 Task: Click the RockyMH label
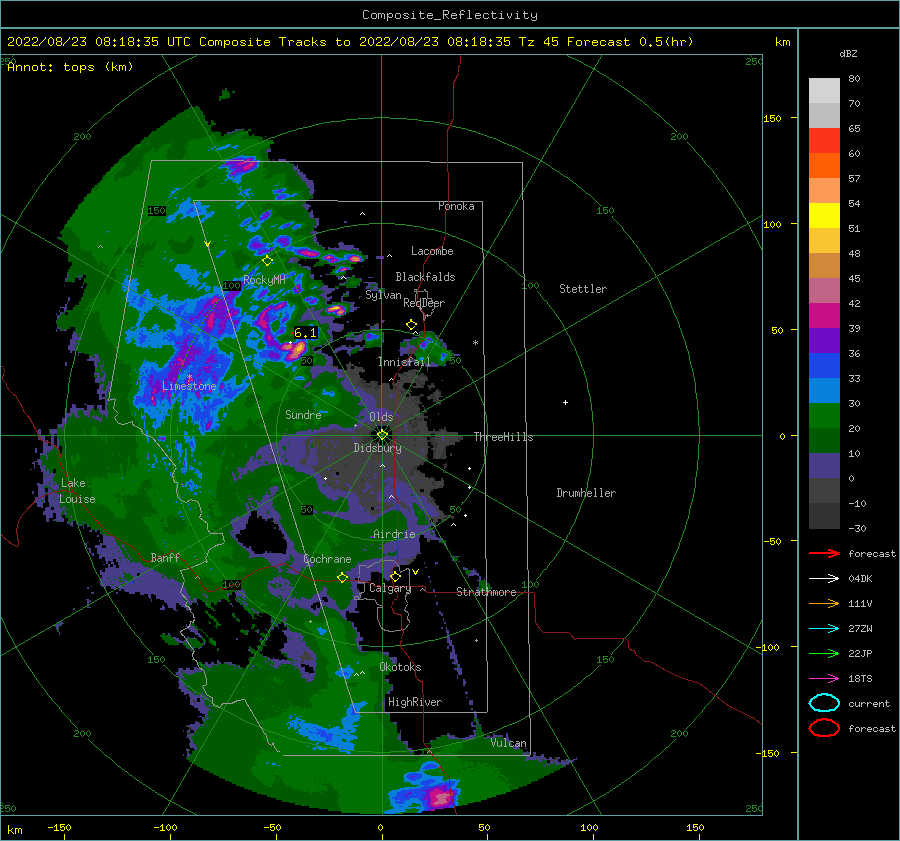(264, 280)
